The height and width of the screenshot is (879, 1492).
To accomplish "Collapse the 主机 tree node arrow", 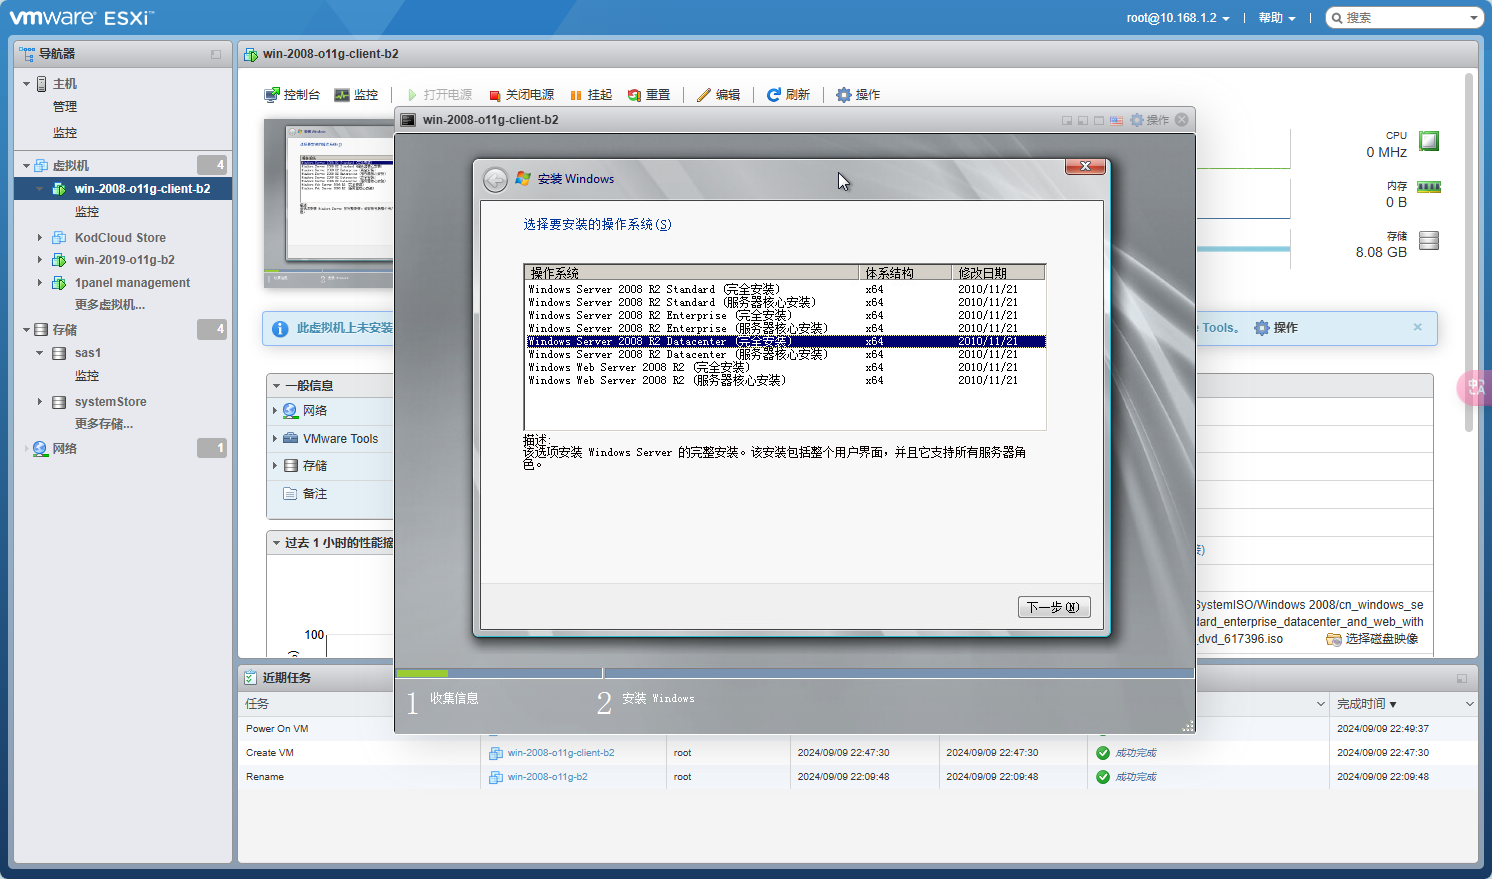I will click(26, 84).
